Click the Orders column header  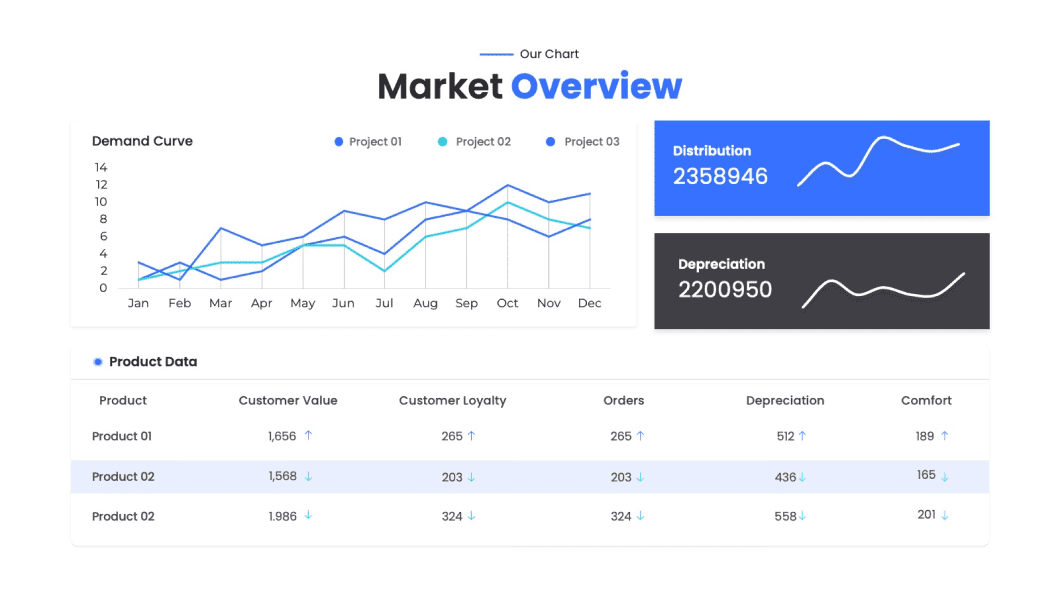click(623, 401)
